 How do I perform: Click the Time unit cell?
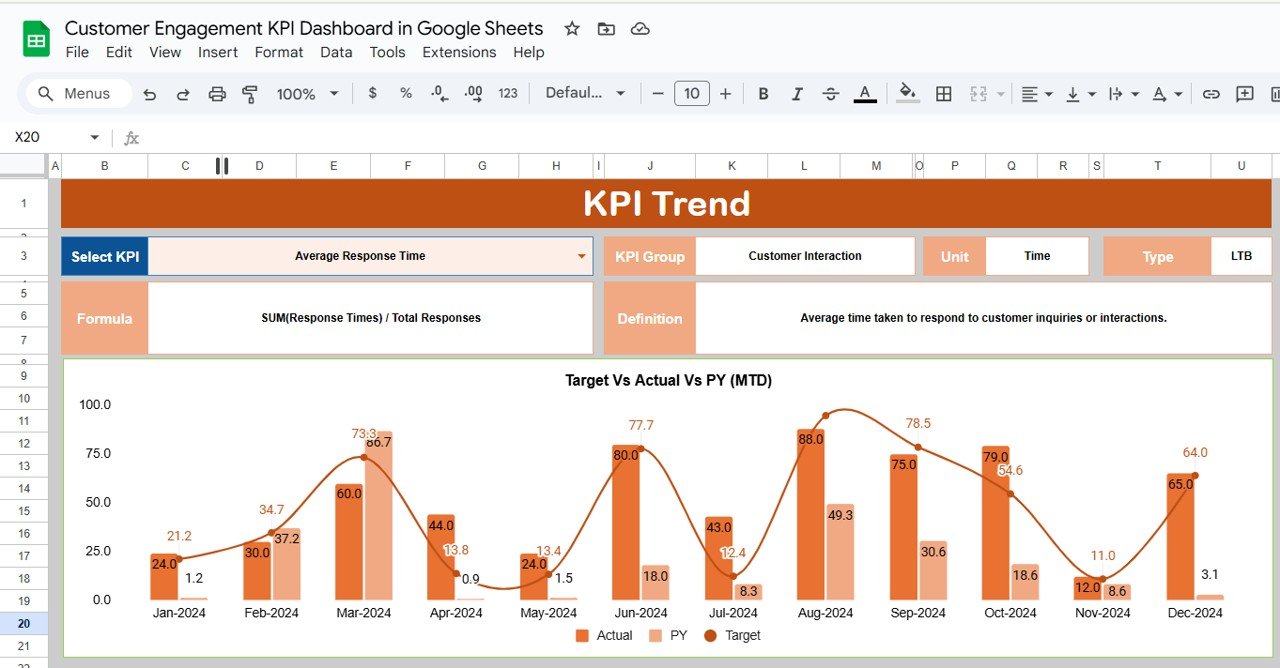pos(1037,256)
